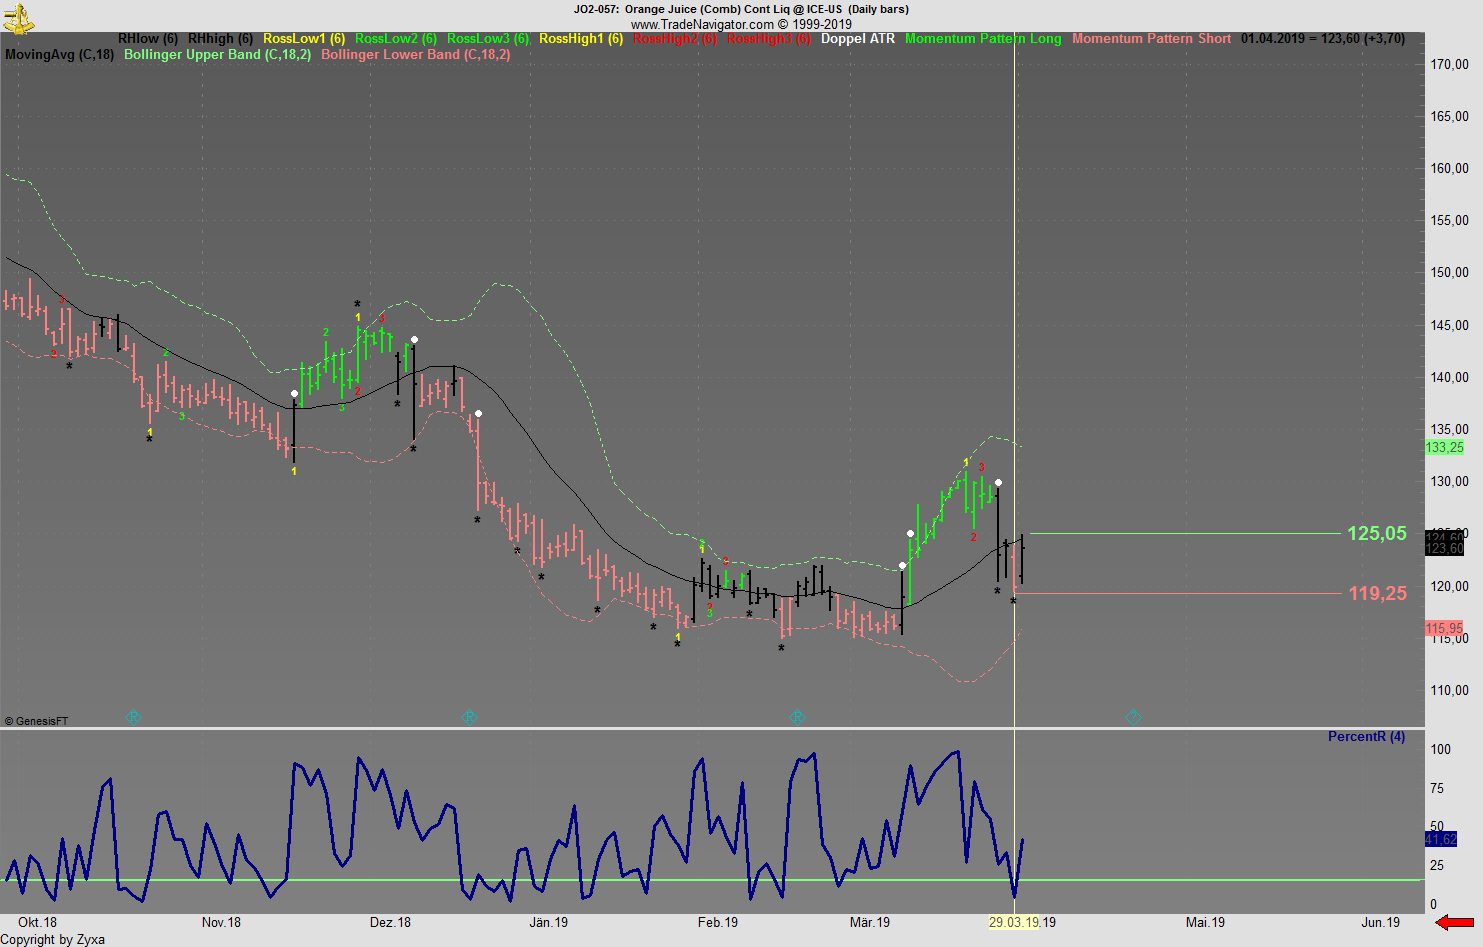This screenshot has height=947, width=1483.
Task: Click the R rollover diamond under Dez.18
Action: (x=468, y=716)
